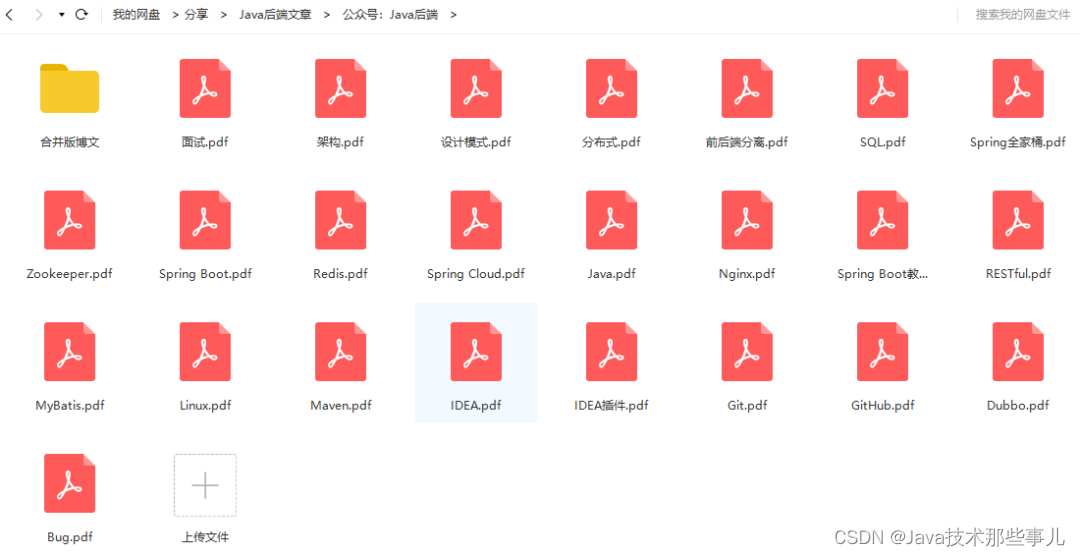Viewport: 1080px width, 556px height.
Task: Open the Spring Boot教... file icon
Action: [x=882, y=220]
